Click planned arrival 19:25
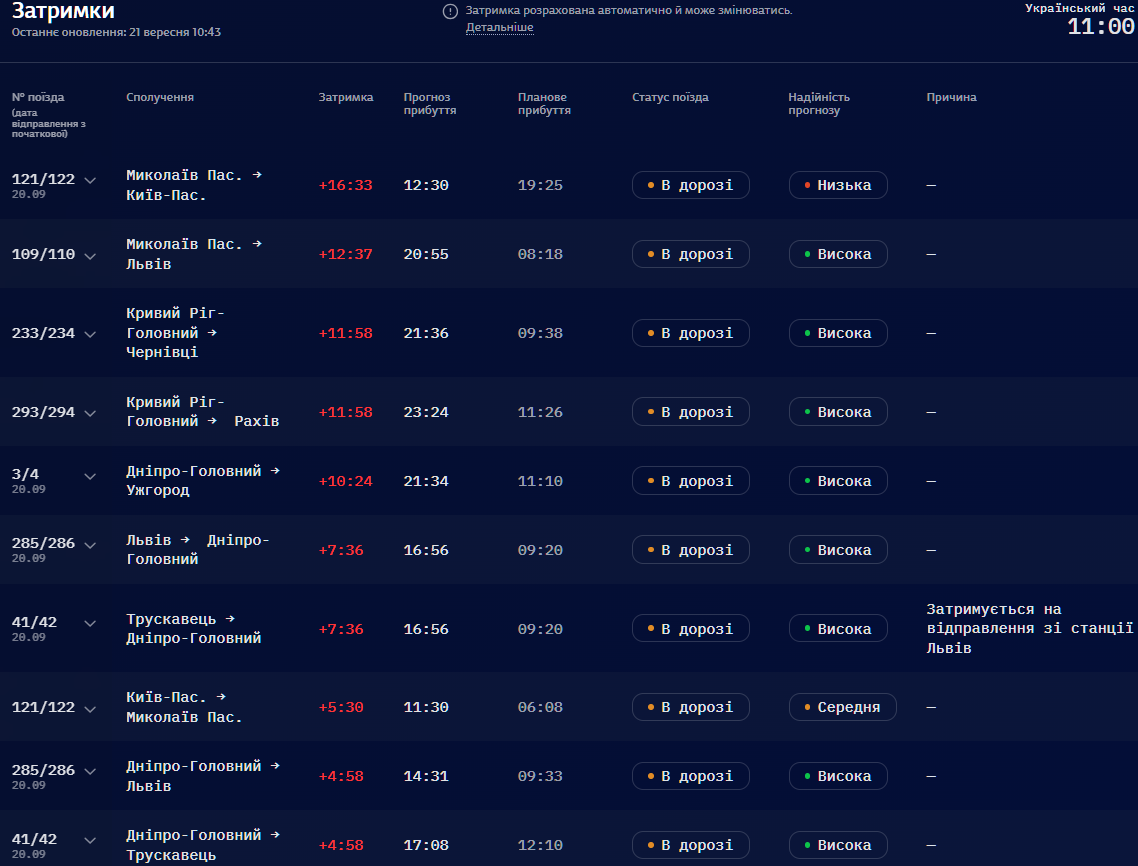 tap(540, 185)
